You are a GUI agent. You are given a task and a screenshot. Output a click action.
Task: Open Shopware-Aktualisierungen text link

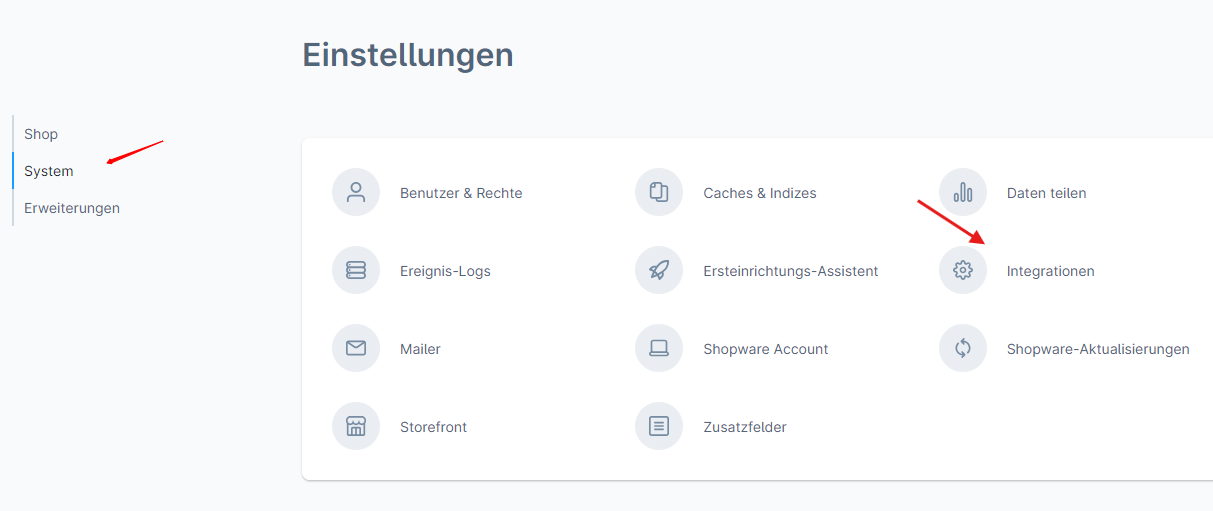point(1098,349)
